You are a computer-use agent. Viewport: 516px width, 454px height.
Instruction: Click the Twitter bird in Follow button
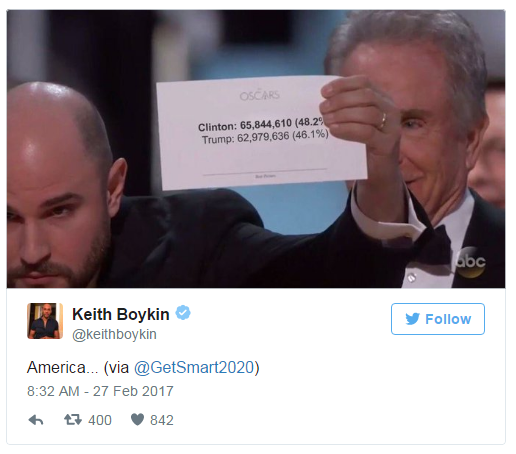(412, 319)
